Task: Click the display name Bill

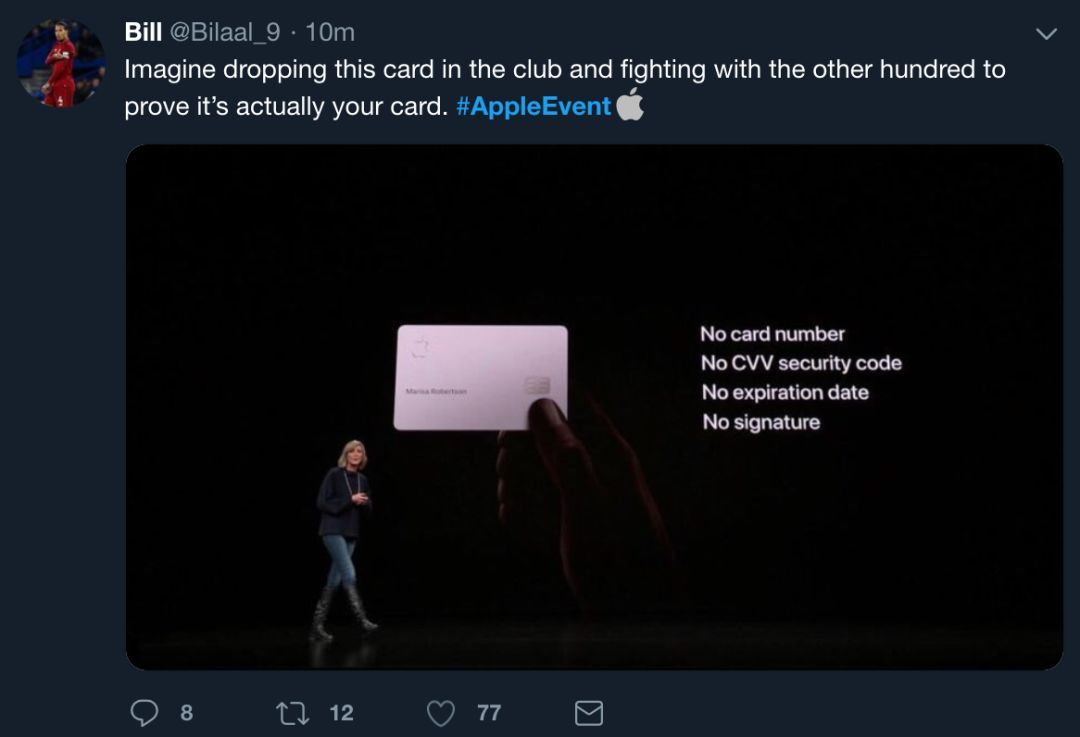Action: point(143,32)
